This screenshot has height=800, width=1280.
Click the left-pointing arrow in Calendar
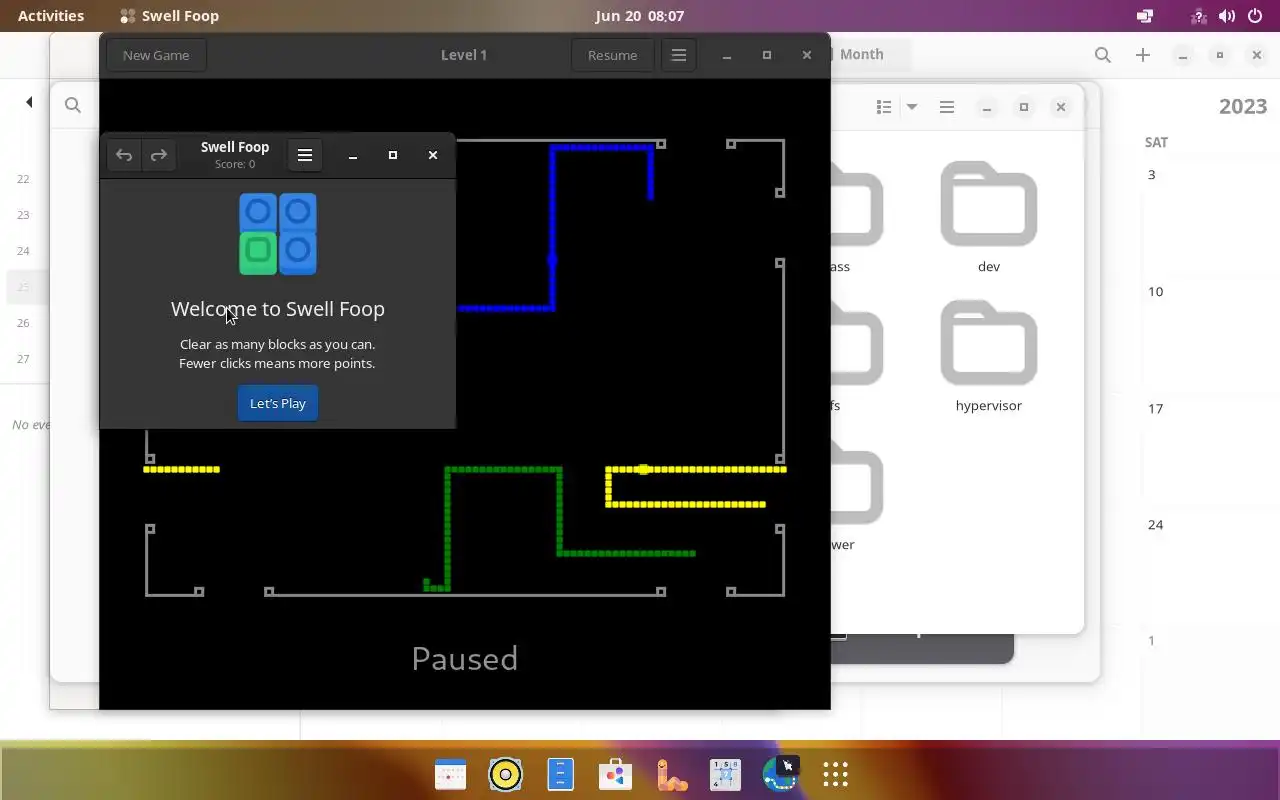[x=29, y=102]
